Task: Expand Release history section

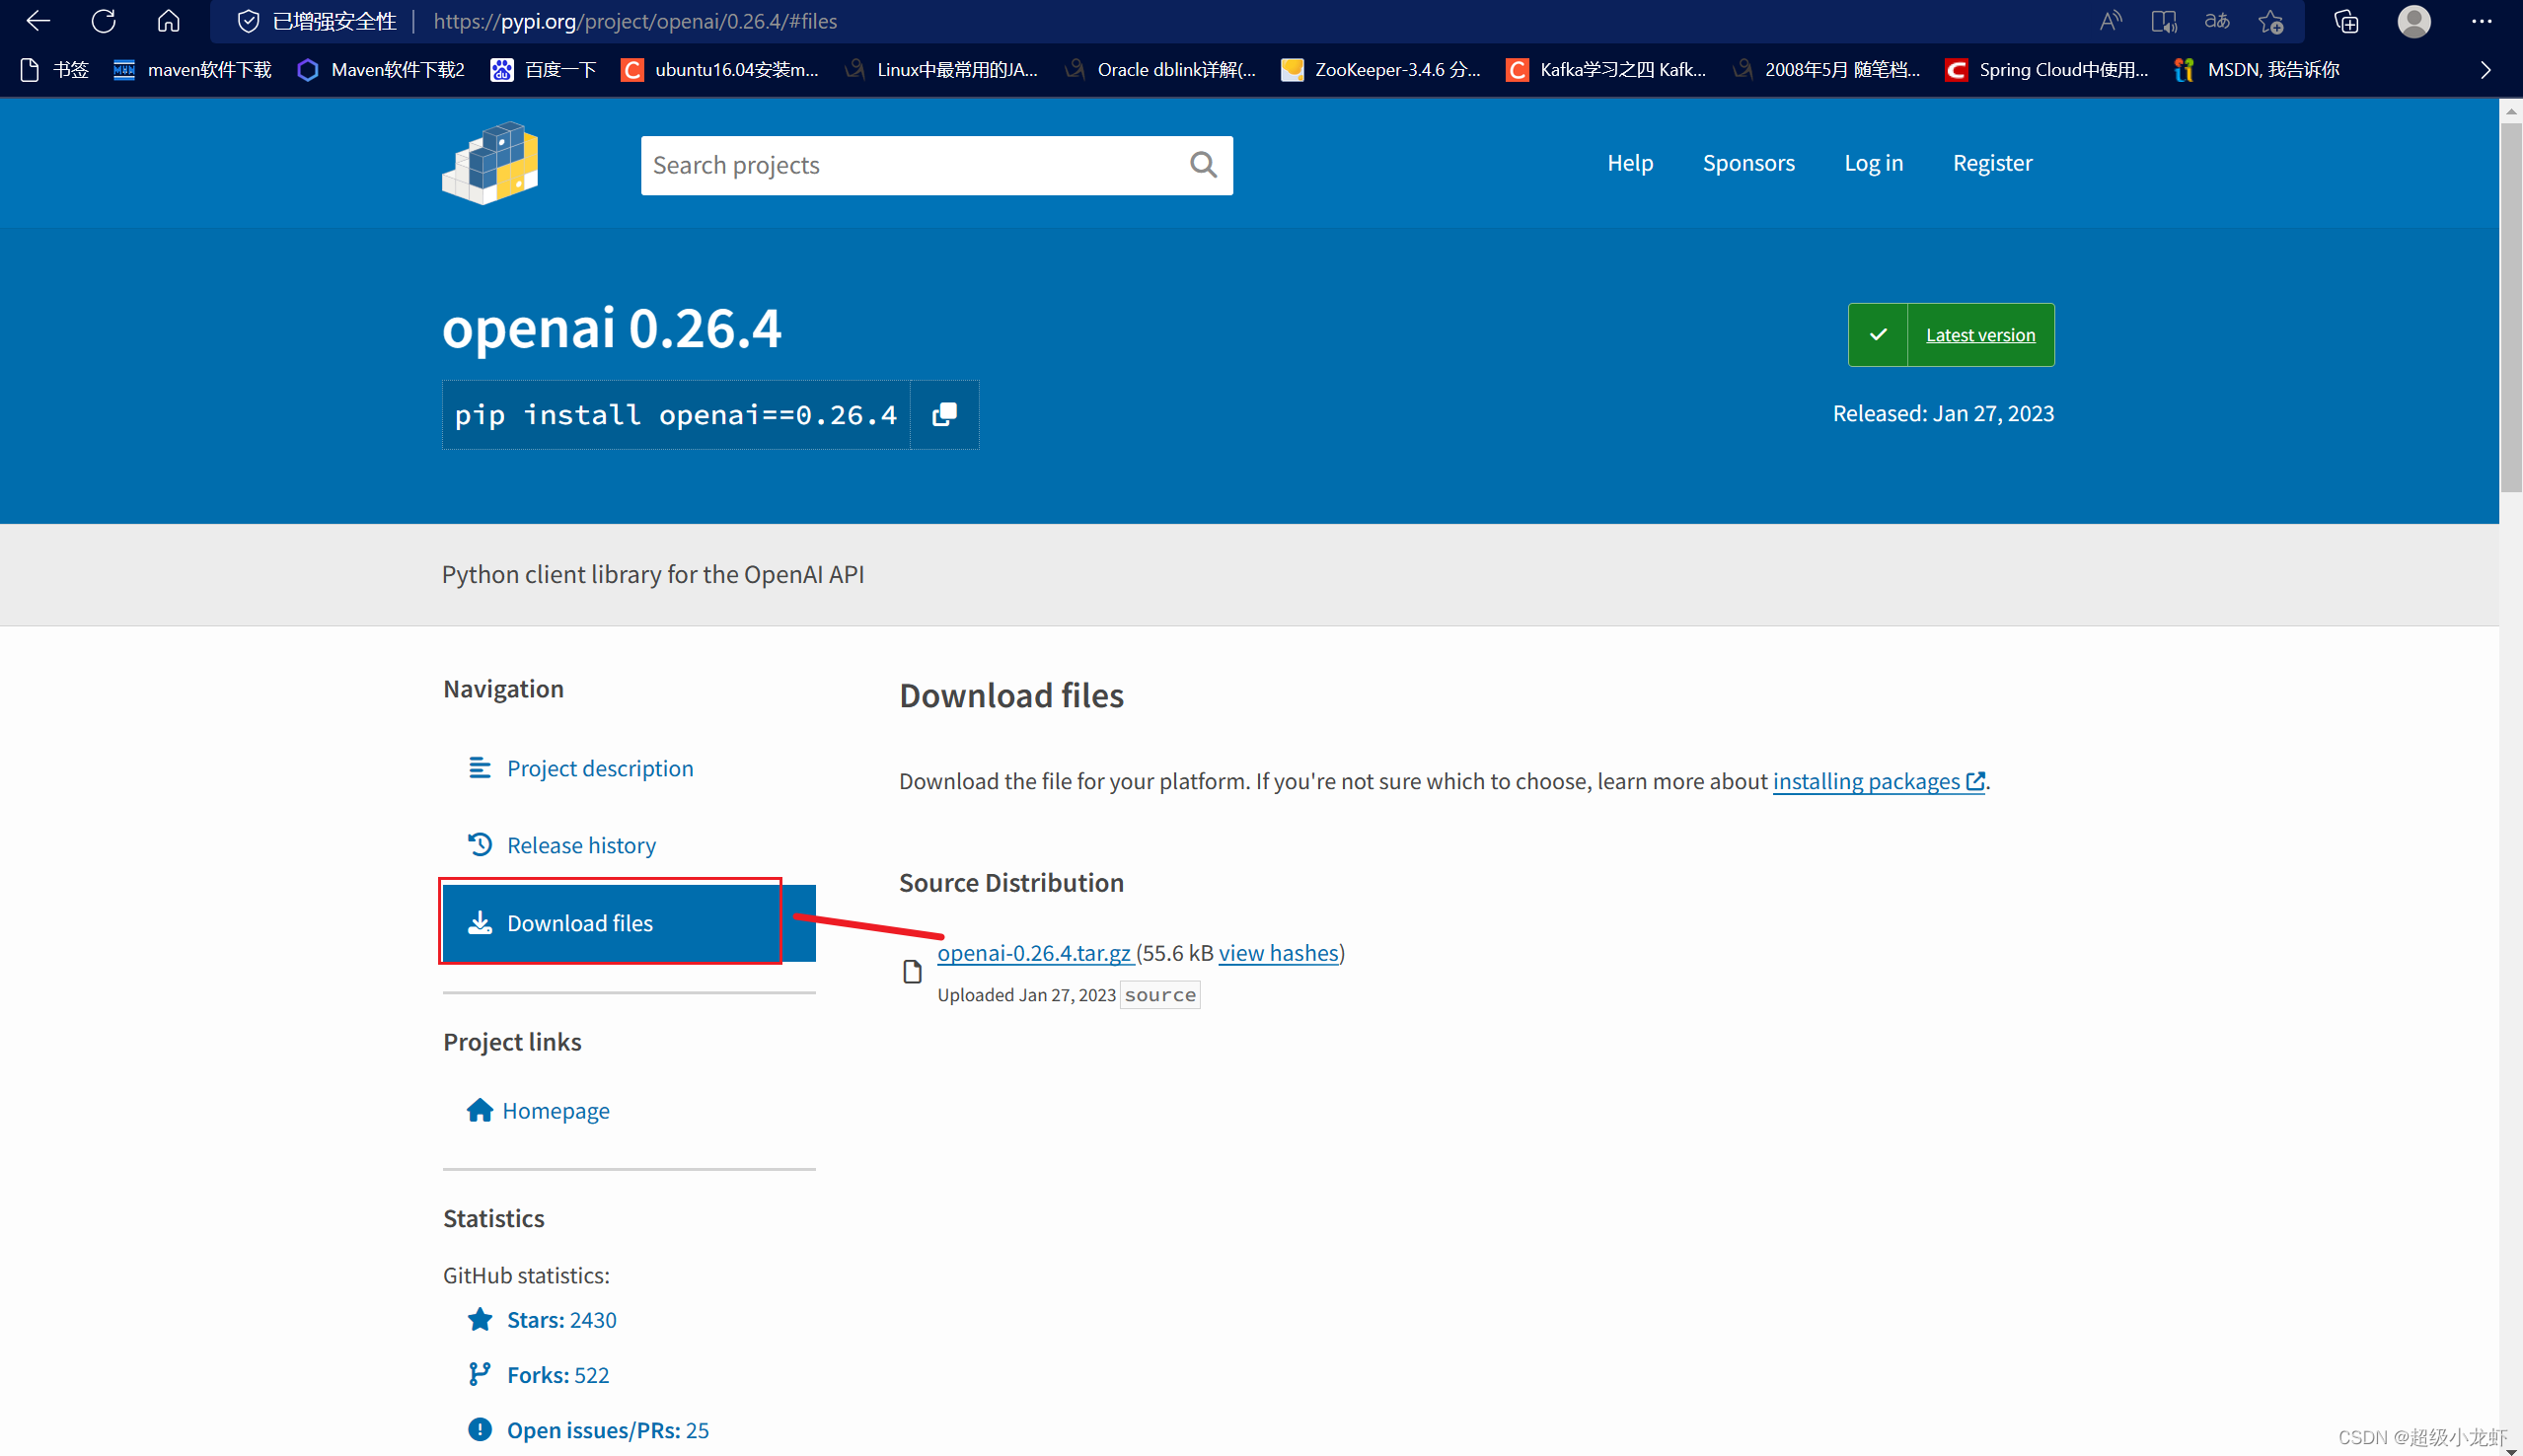Action: coord(580,844)
